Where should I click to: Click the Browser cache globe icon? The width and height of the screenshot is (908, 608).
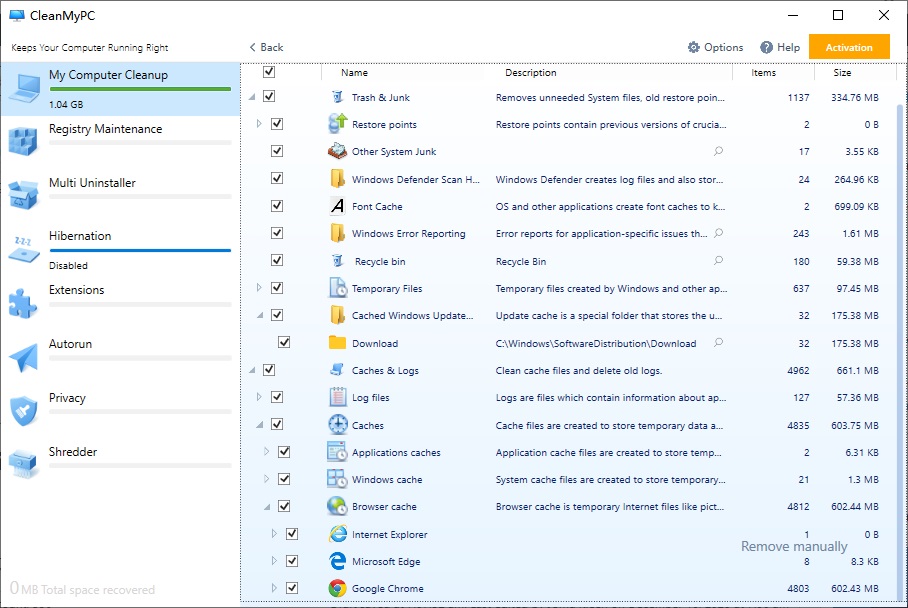pyautogui.click(x=337, y=506)
